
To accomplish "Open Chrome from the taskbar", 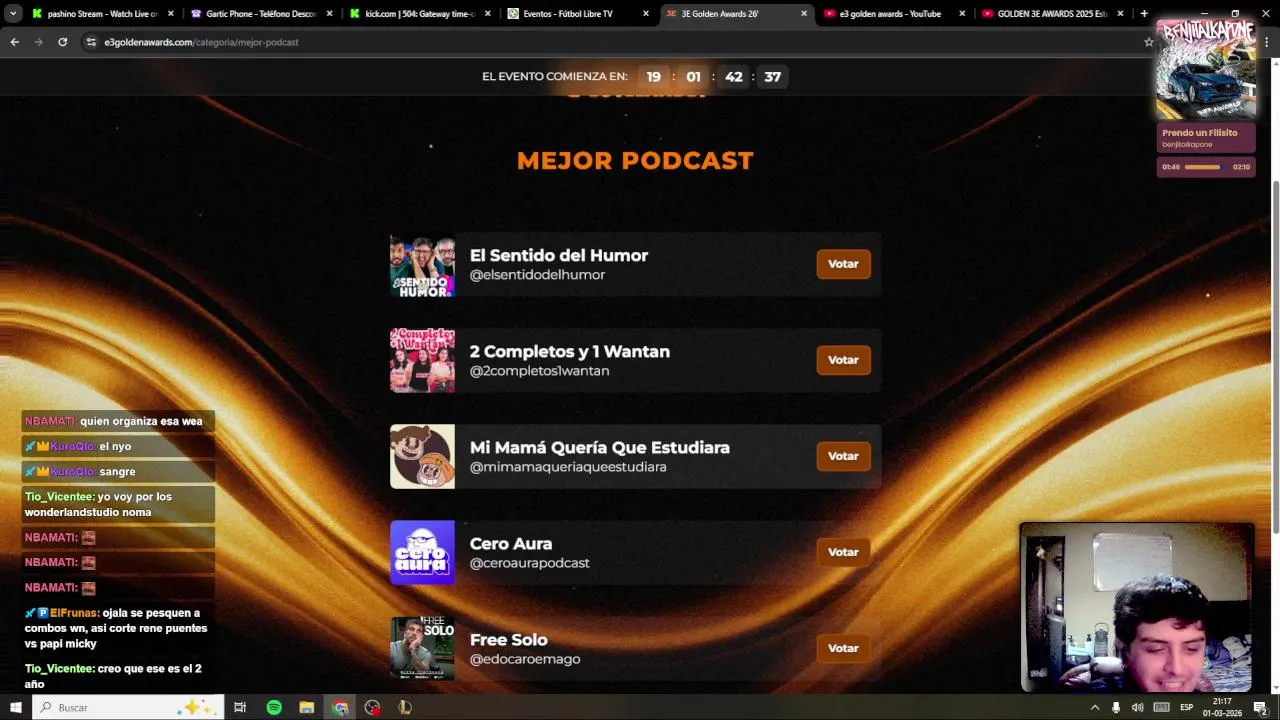I will (340, 707).
